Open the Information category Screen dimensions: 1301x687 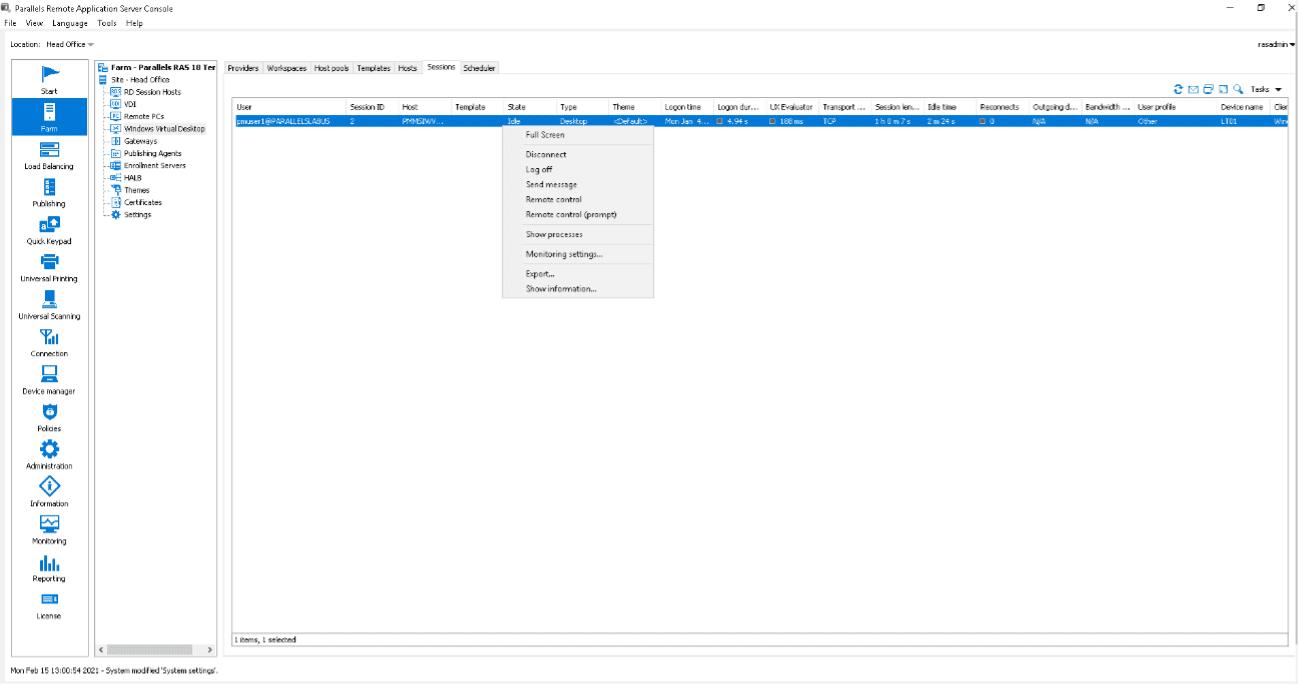pos(49,492)
